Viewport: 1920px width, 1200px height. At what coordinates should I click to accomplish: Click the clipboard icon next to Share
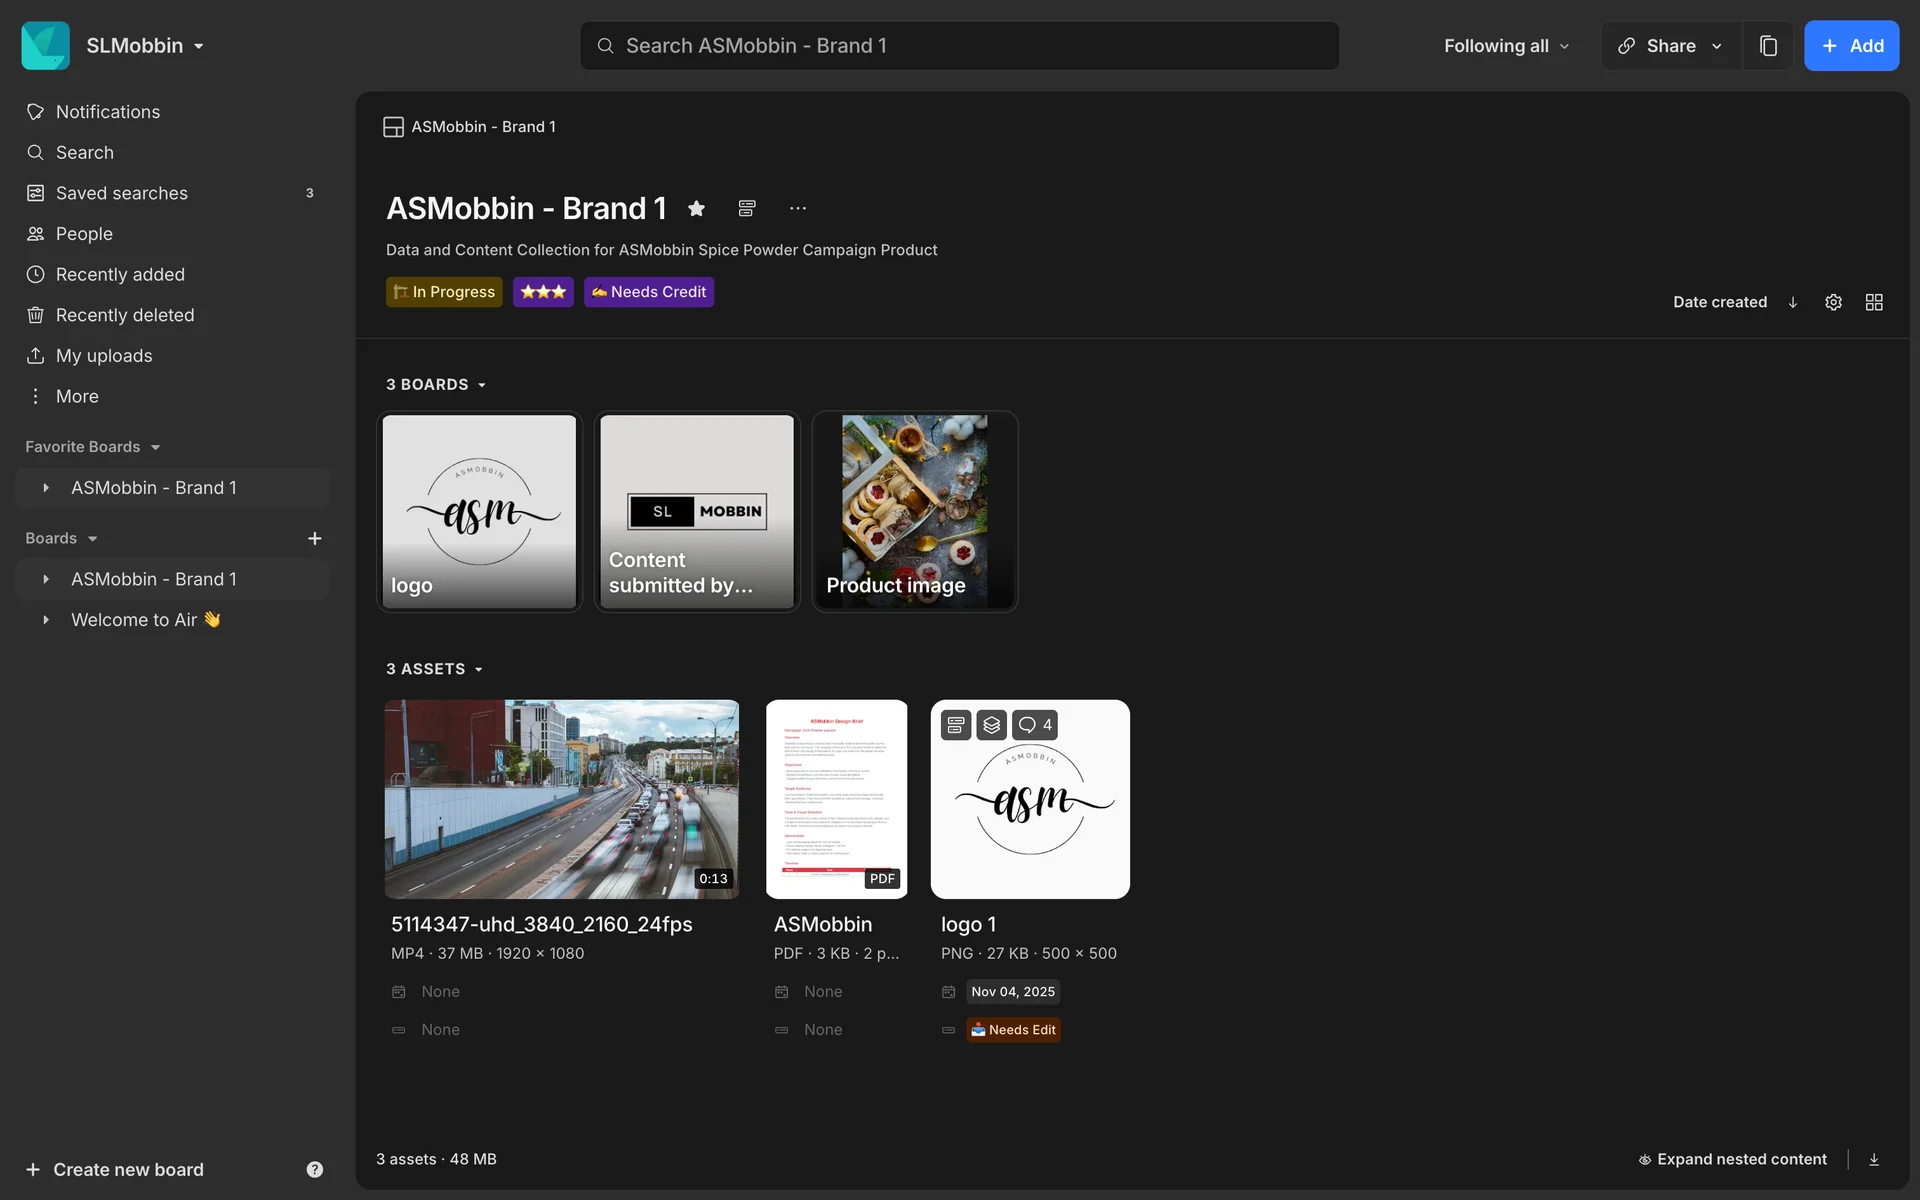click(x=1768, y=46)
